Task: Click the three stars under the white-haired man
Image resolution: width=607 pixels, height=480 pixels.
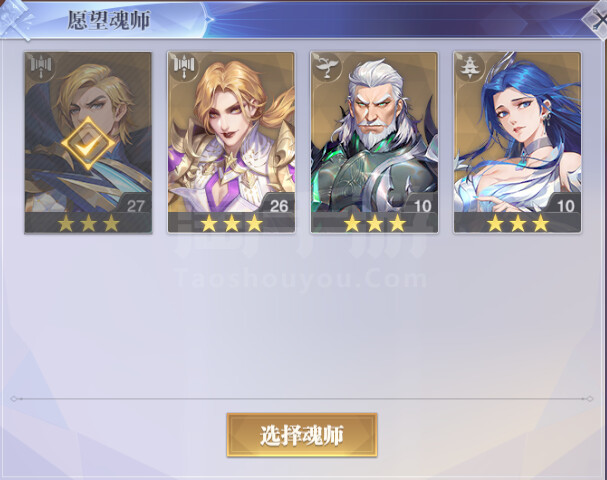Action: click(375, 223)
